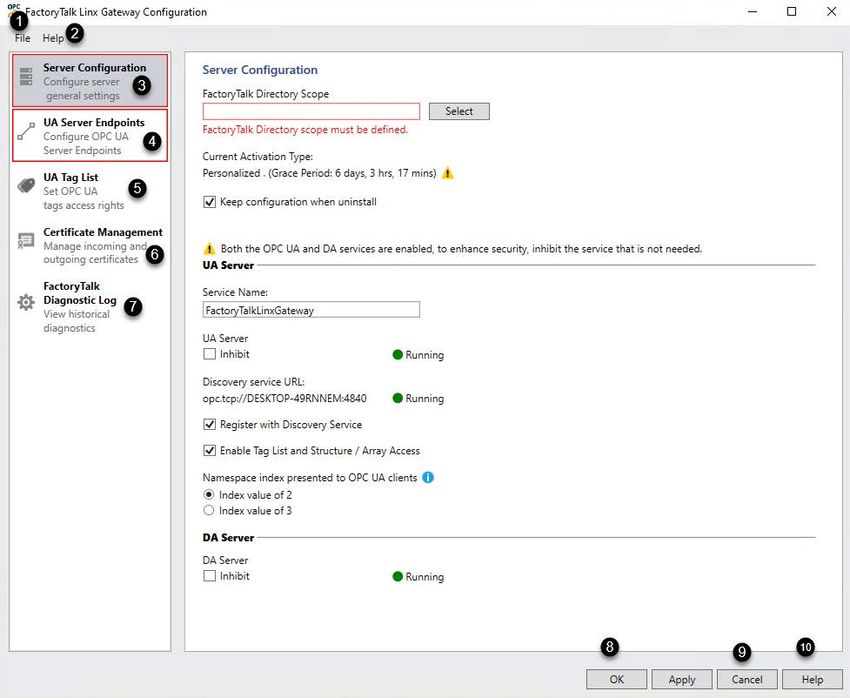Click the discovery URL opc.tcp://DESKTOP-49RNNEM:4840
The image size is (850, 698).
coord(285,398)
